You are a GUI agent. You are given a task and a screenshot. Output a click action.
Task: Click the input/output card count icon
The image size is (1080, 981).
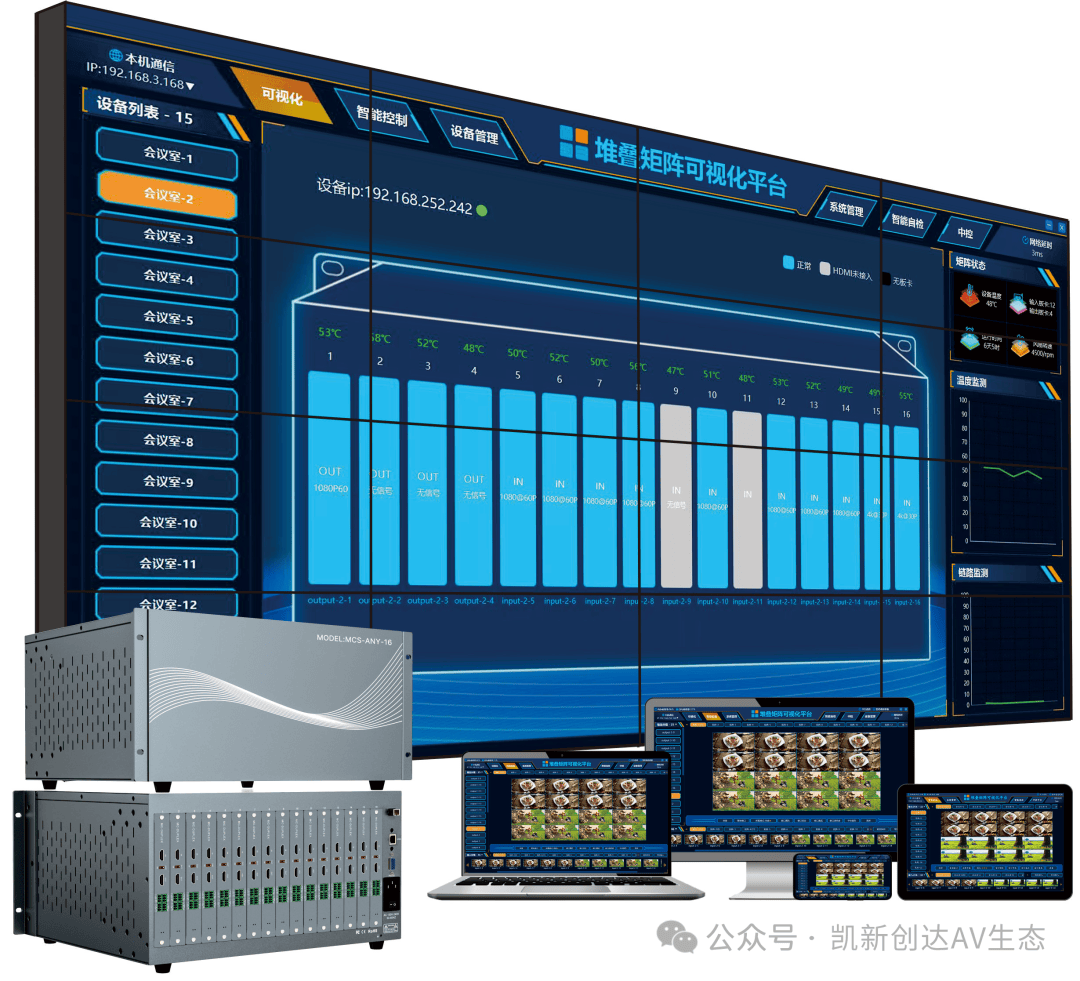pyautogui.click(x=1017, y=303)
